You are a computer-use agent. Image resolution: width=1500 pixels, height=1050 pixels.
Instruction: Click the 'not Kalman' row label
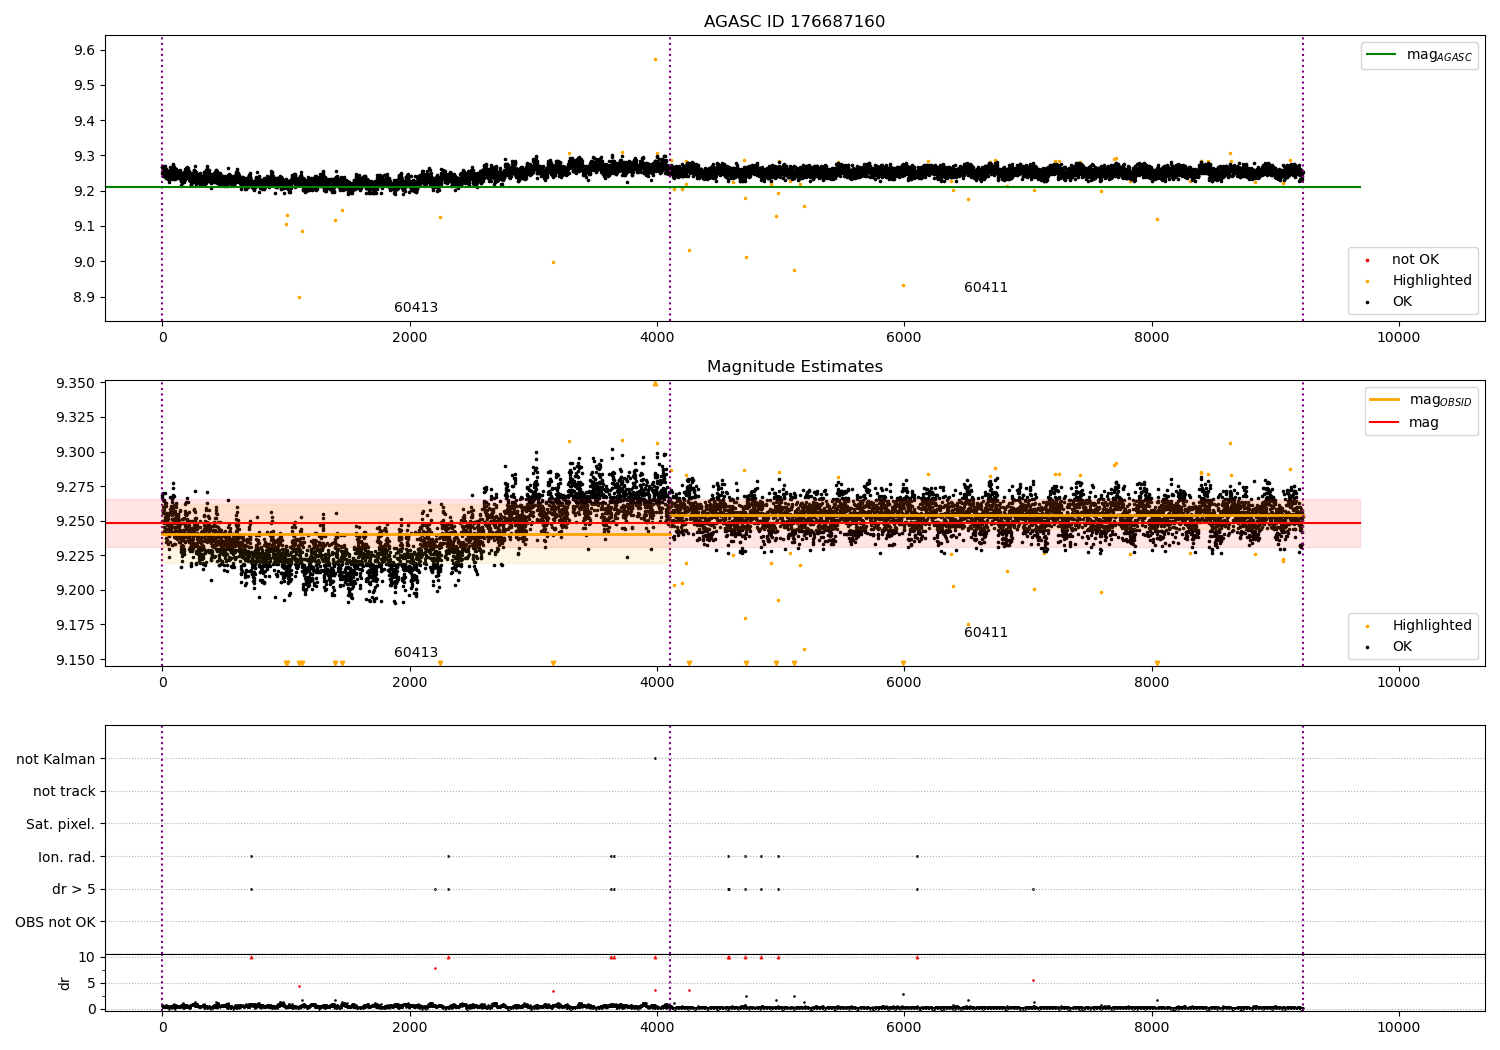pos(56,759)
